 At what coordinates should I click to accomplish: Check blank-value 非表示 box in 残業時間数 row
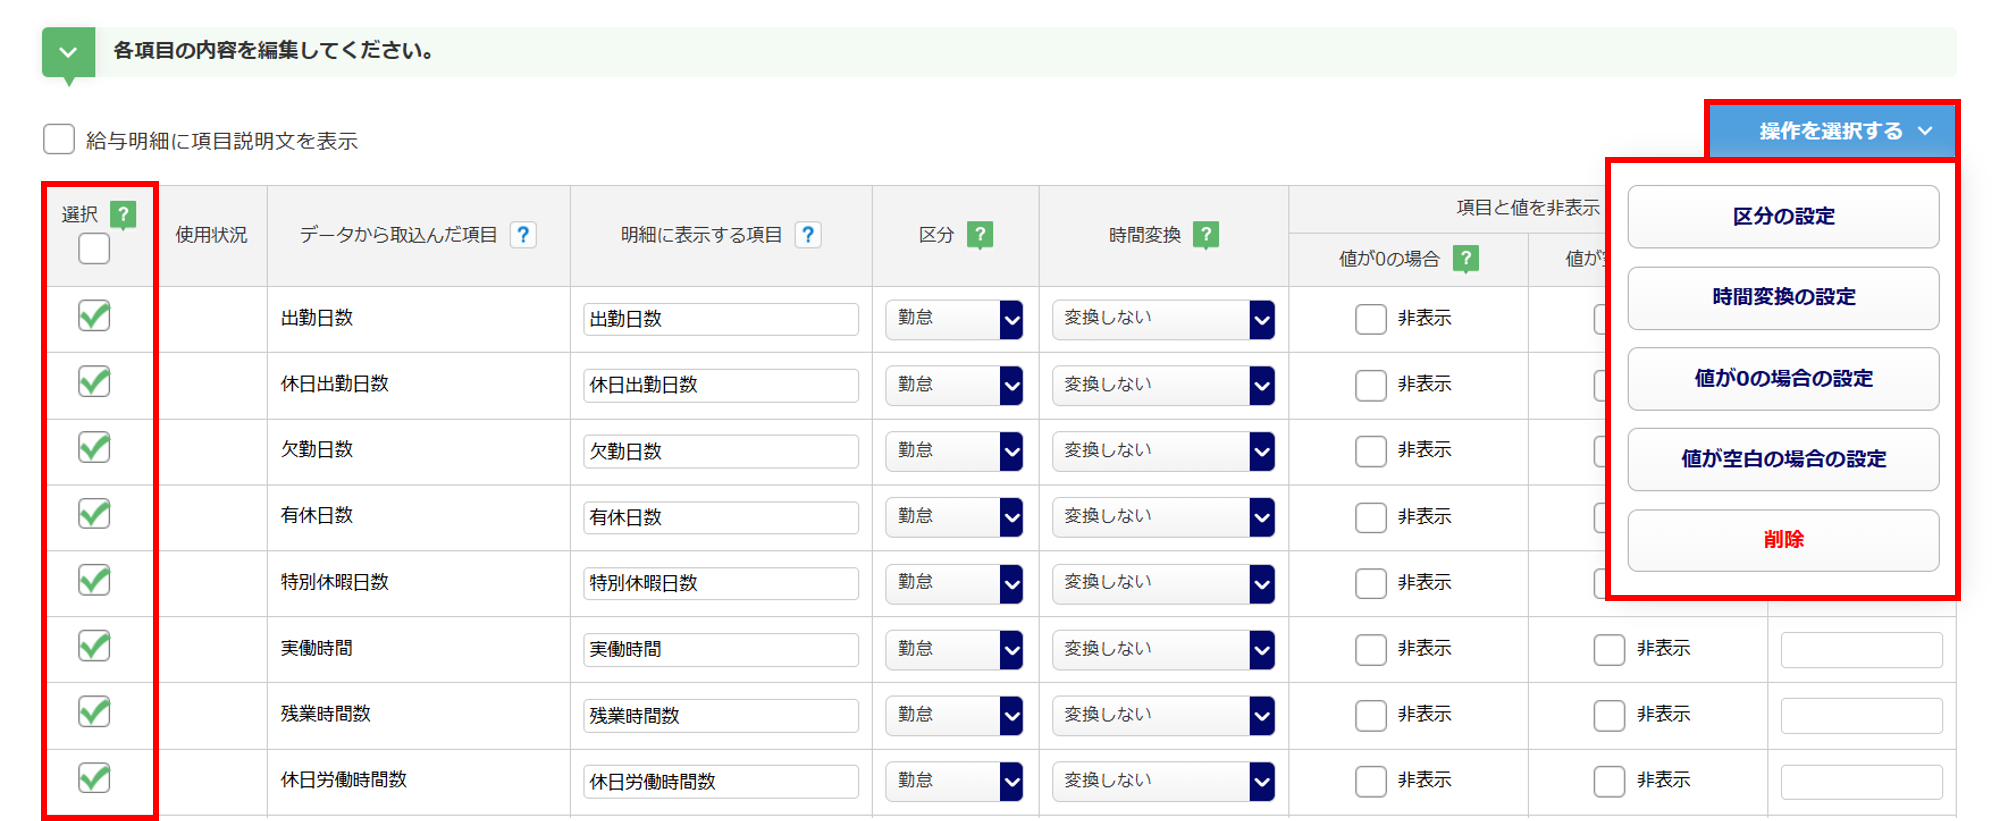[1609, 715]
